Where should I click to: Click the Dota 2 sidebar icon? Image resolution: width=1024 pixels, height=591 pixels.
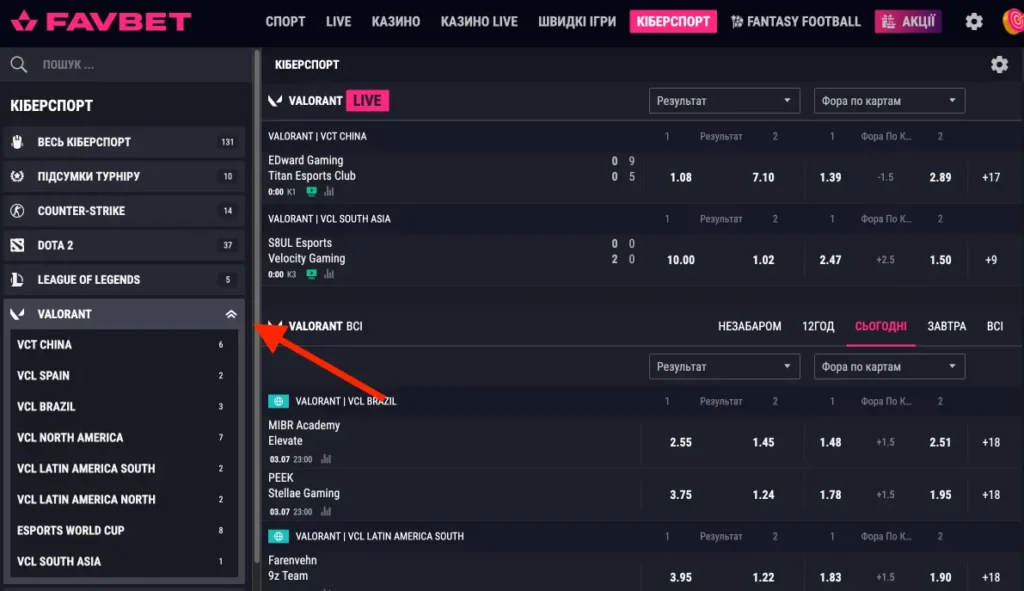tap(18, 246)
